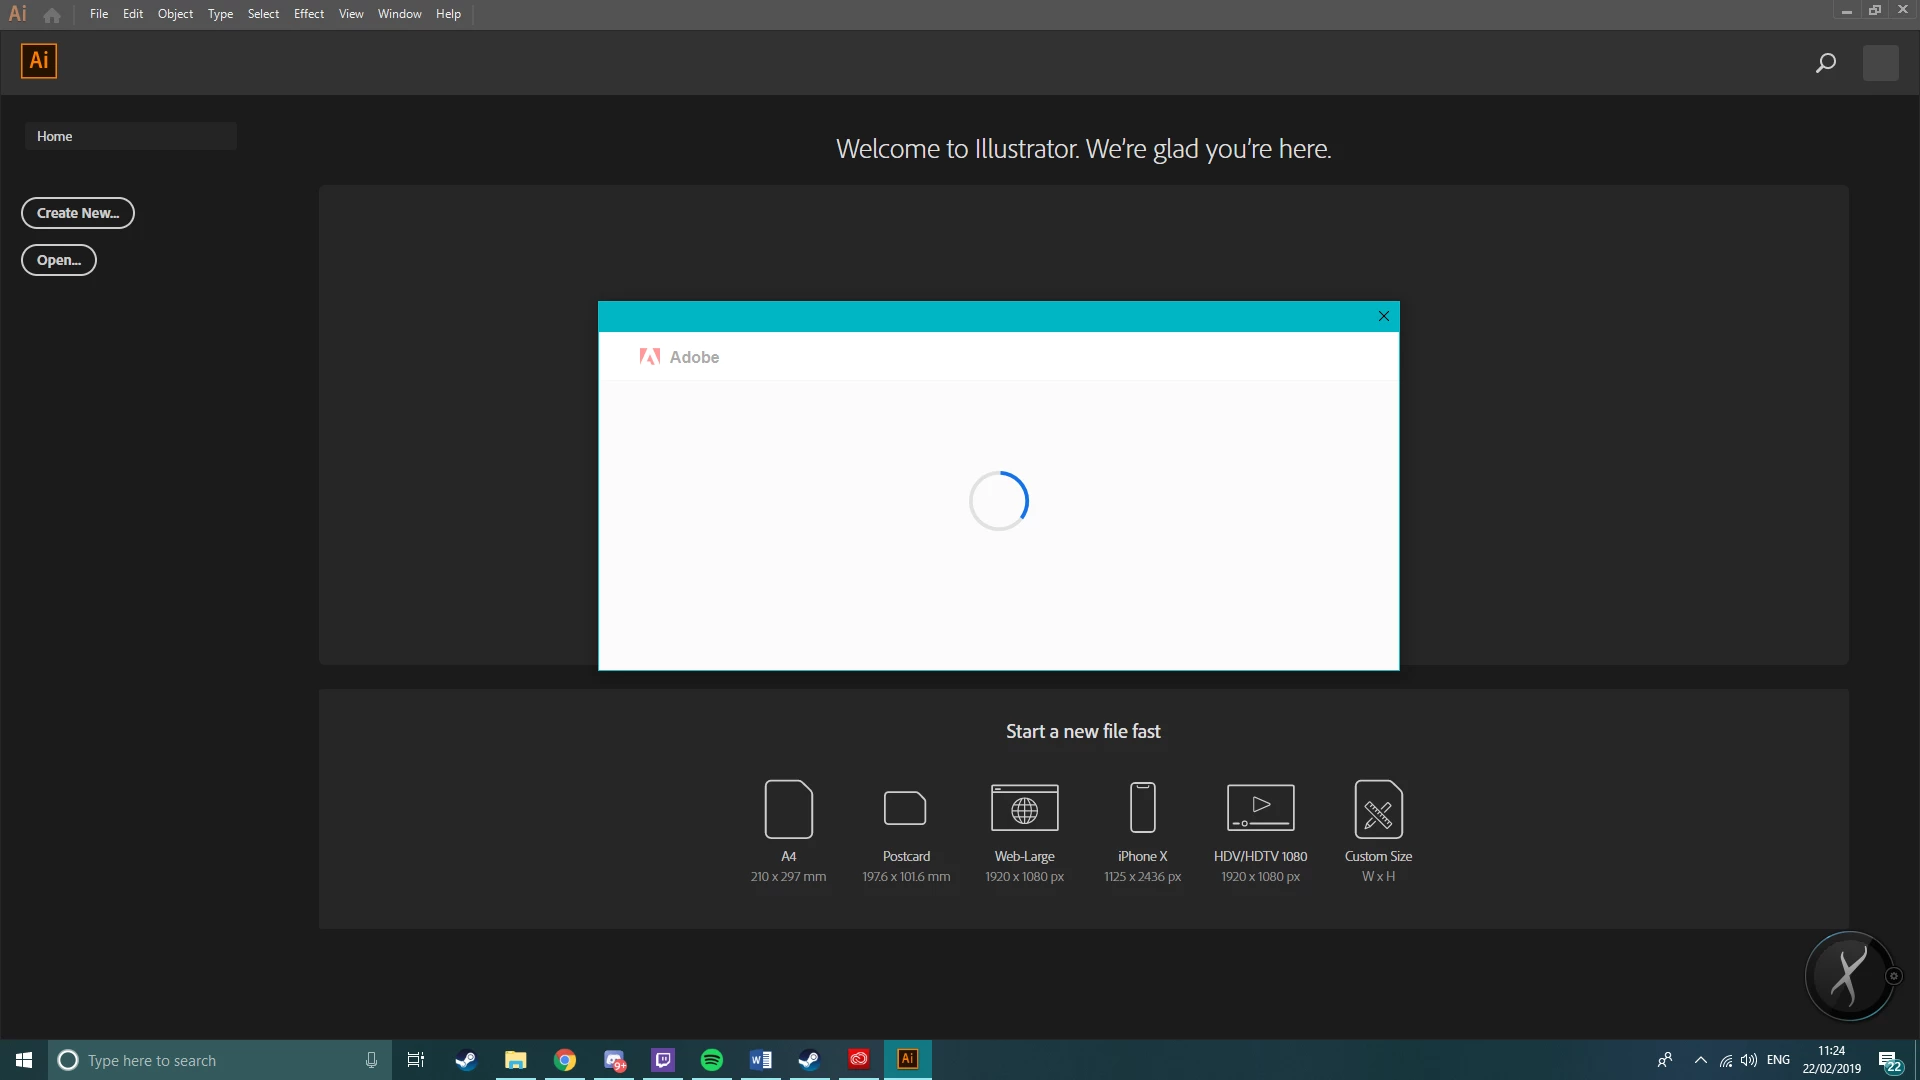Screen dimensions: 1920x1080
Task: Choose the Postcard preset icon
Action: [x=905, y=808]
